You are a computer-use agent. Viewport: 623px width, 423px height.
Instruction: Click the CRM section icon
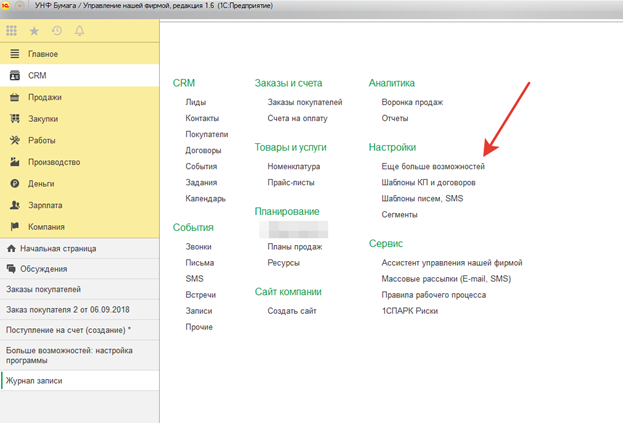click(x=15, y=75)
